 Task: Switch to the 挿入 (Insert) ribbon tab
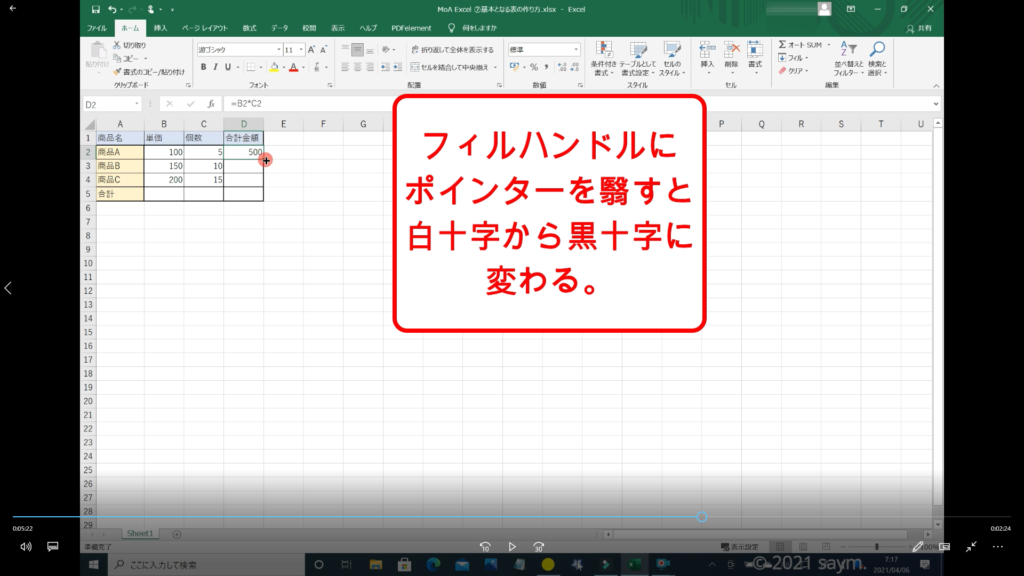pyautogui.click(x=160, y=28)
